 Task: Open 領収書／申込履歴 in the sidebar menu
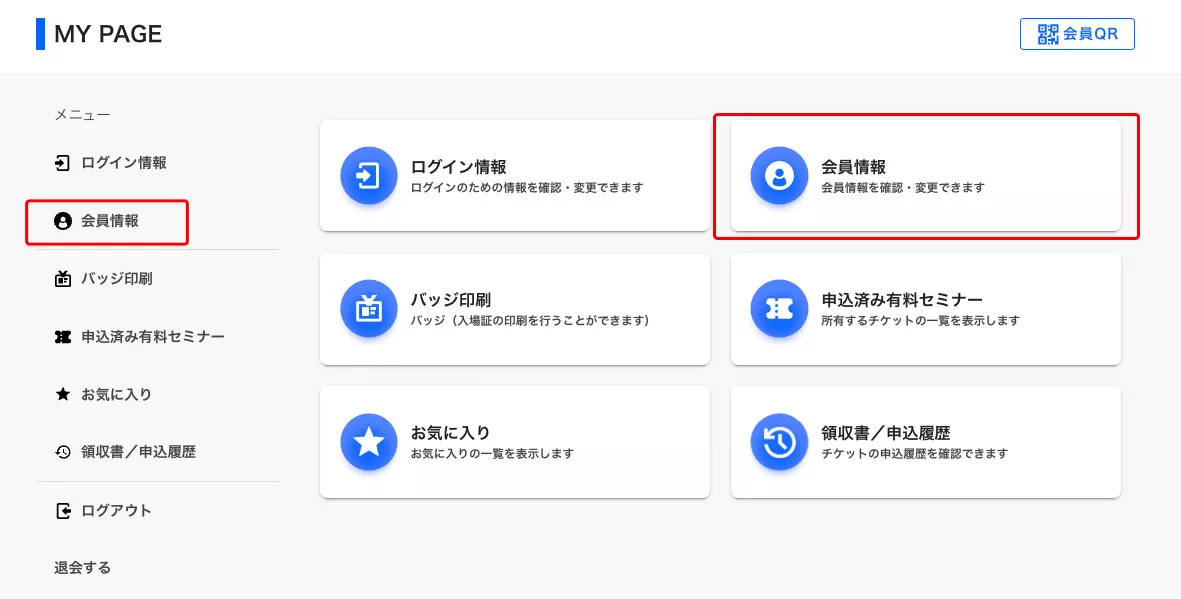[x=139, y=452]
